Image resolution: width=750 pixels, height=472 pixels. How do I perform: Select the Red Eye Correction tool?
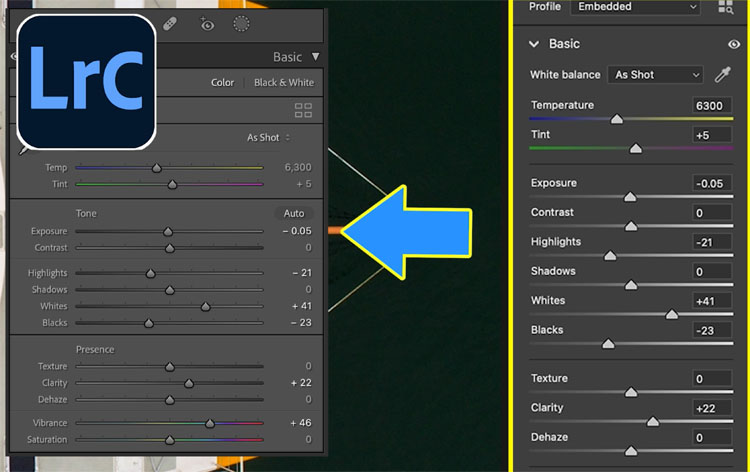pyautogui.click(x=207, y=24)
